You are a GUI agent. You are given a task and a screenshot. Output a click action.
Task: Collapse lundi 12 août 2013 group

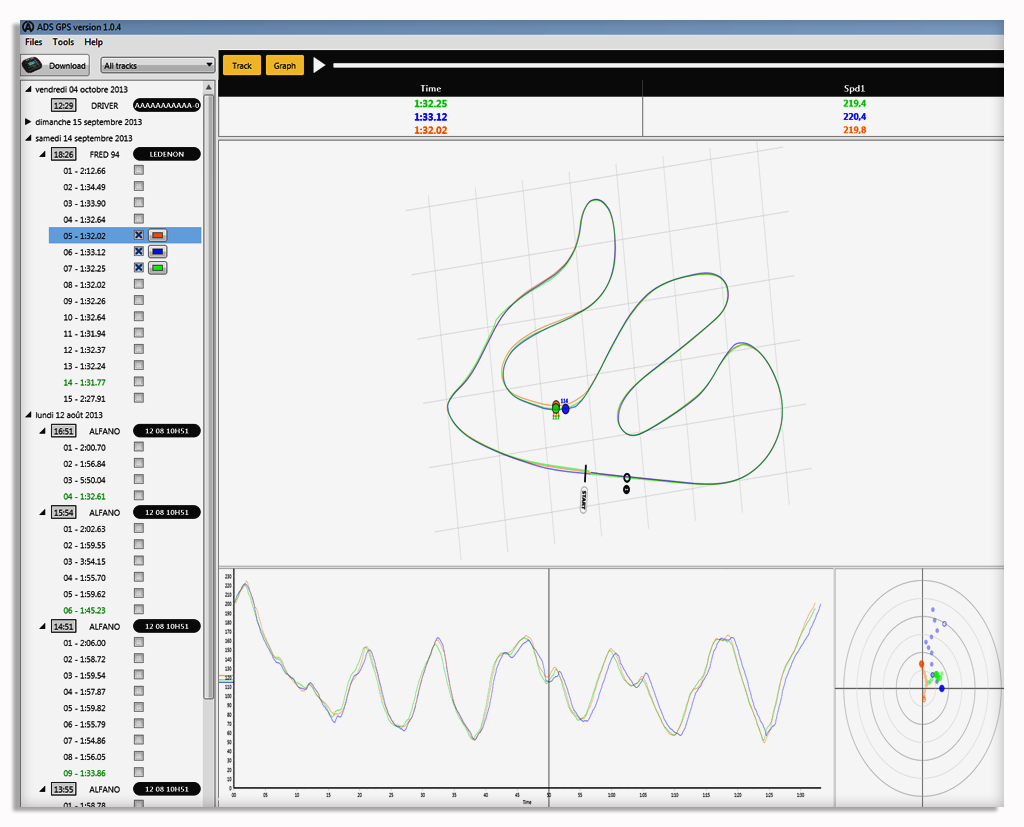[28, 415]
